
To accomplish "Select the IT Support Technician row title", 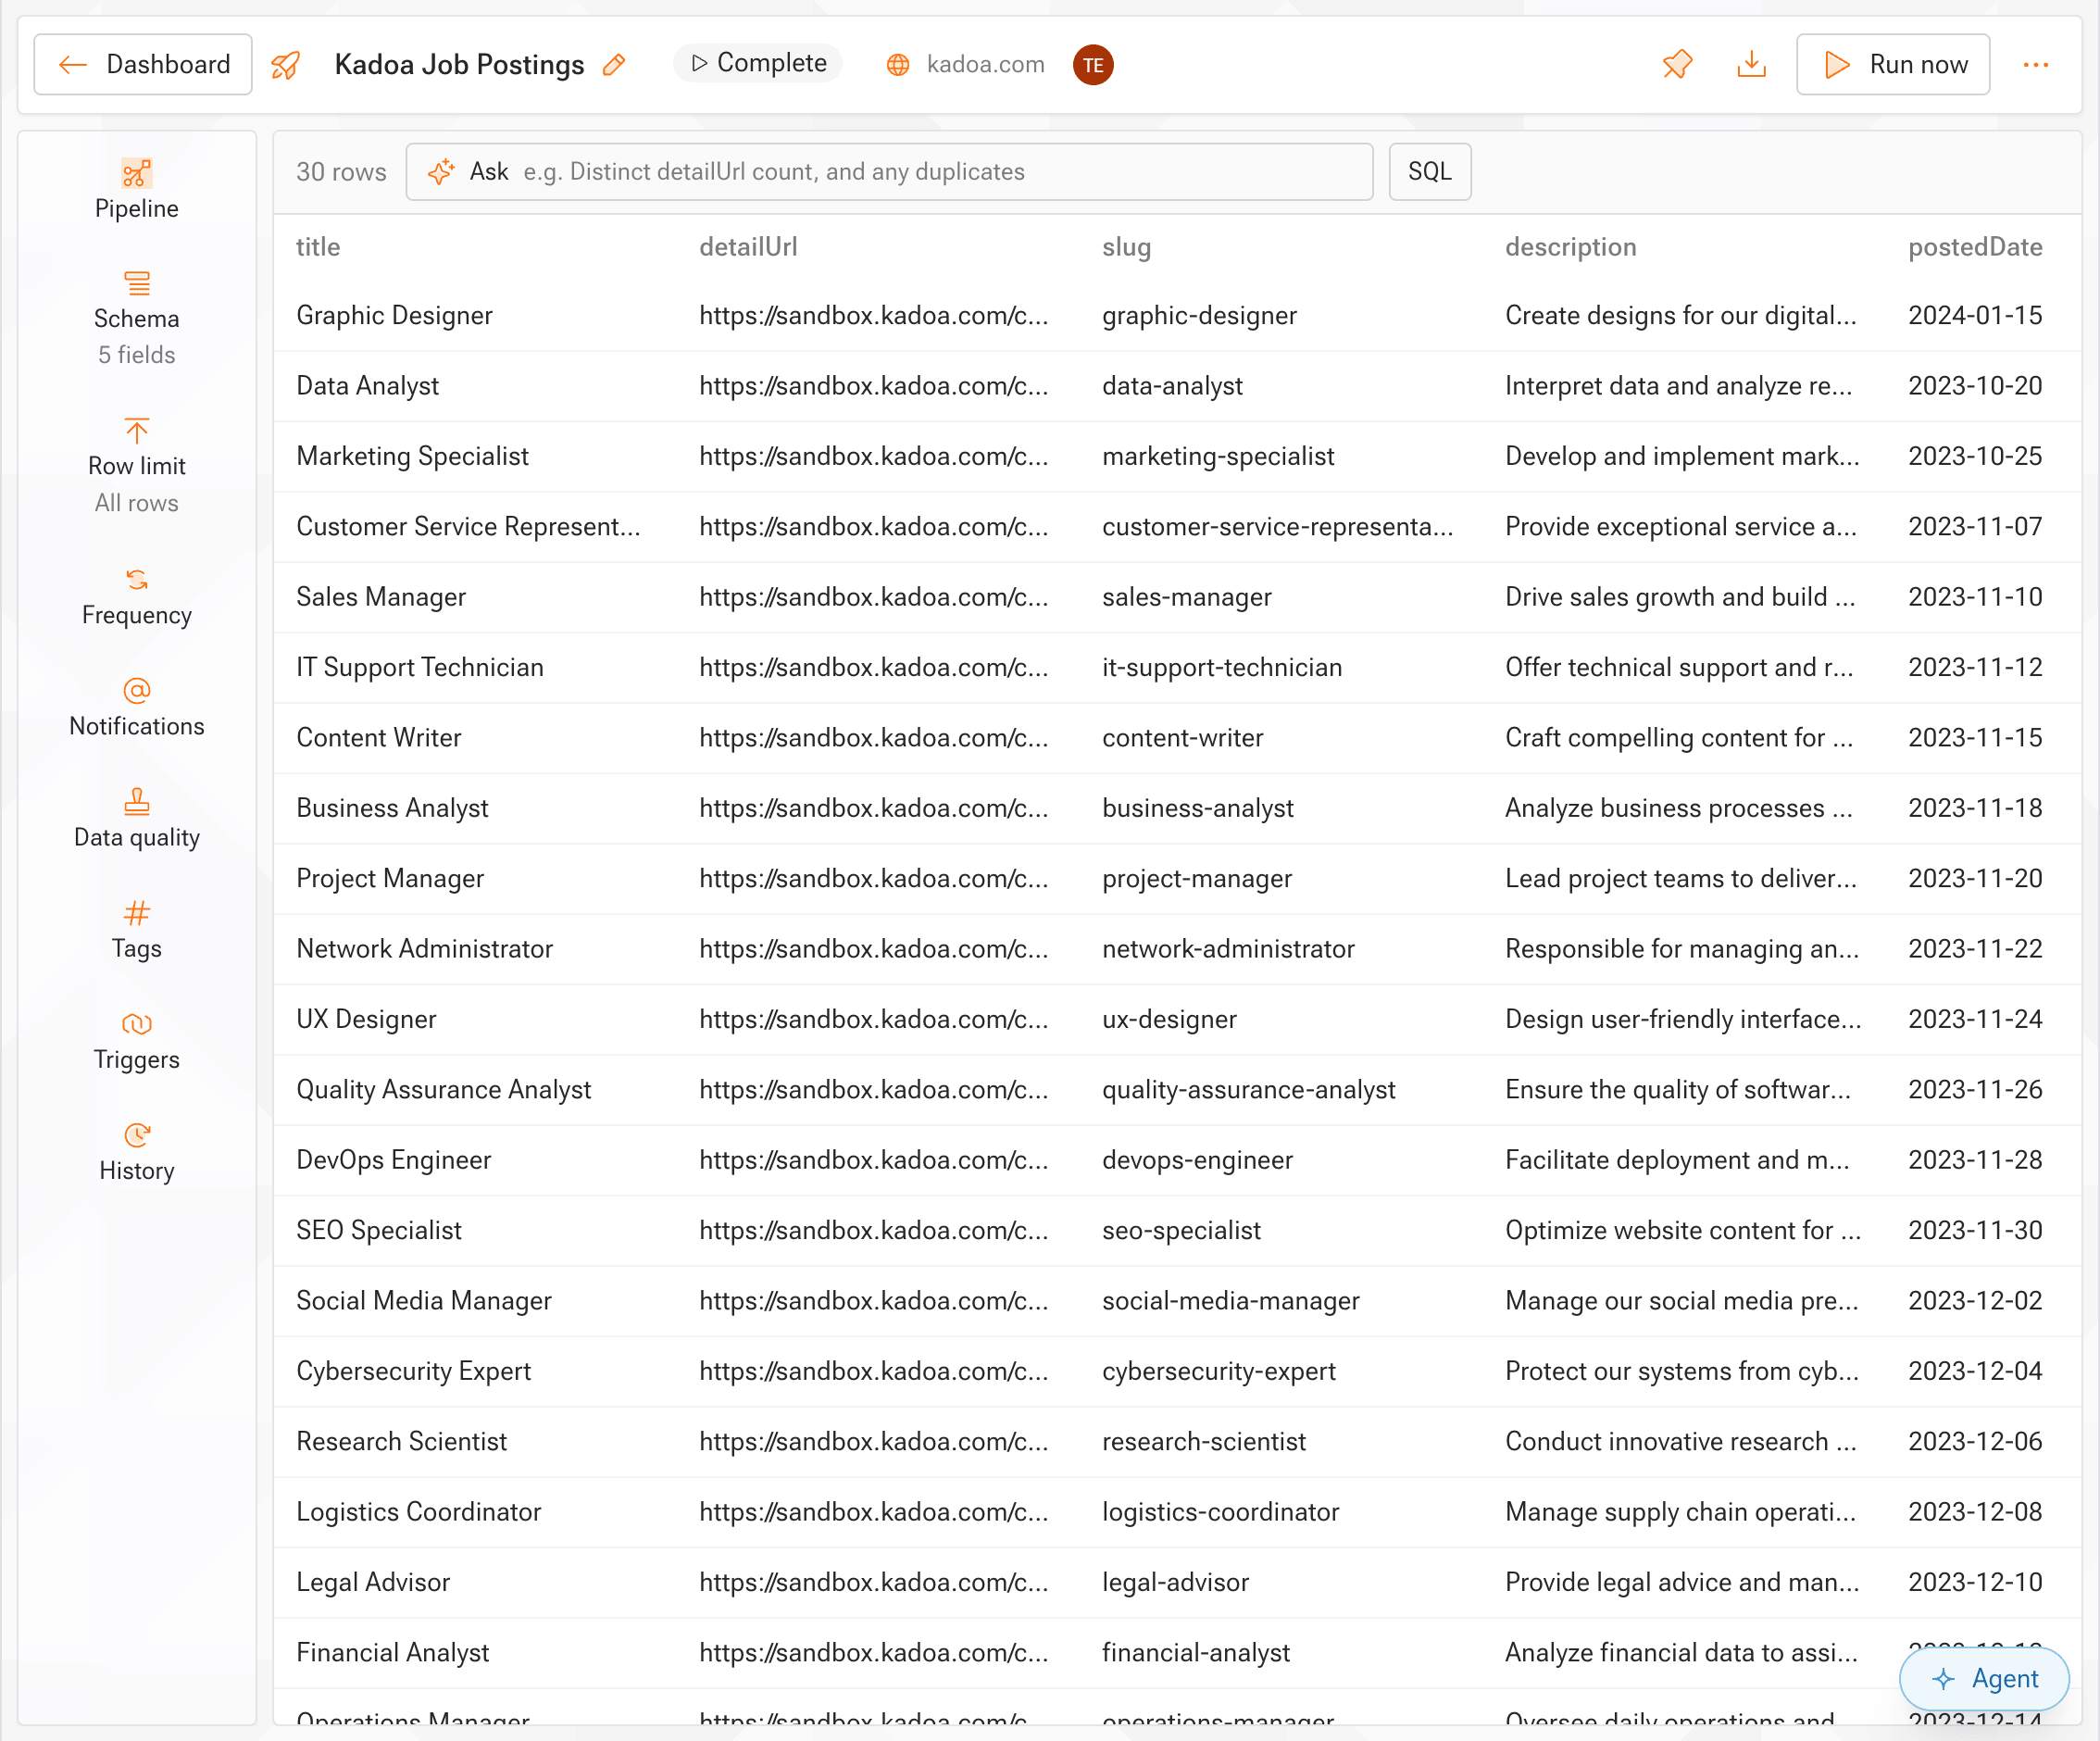I will coord(420,668).
